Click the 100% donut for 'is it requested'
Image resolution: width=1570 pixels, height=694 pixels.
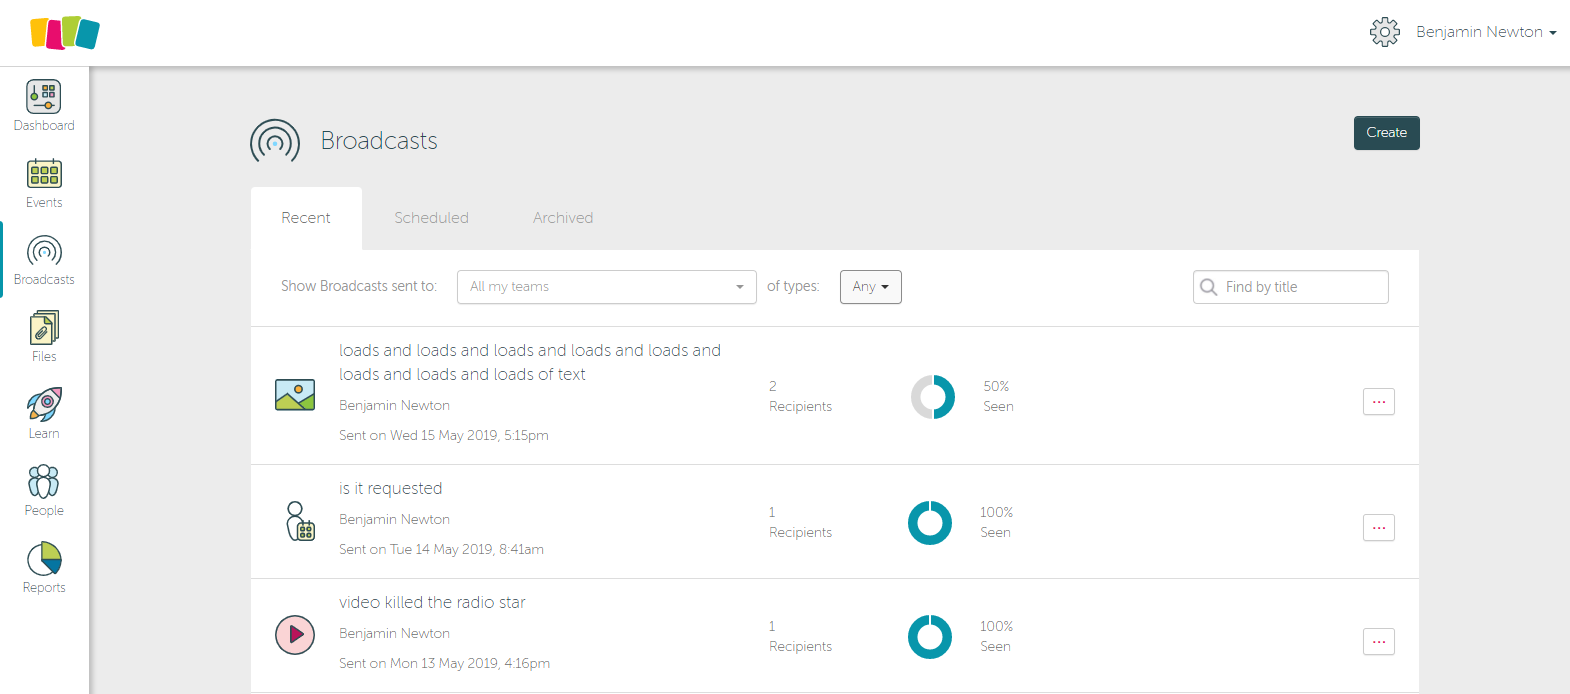click(x=930, y=523)
